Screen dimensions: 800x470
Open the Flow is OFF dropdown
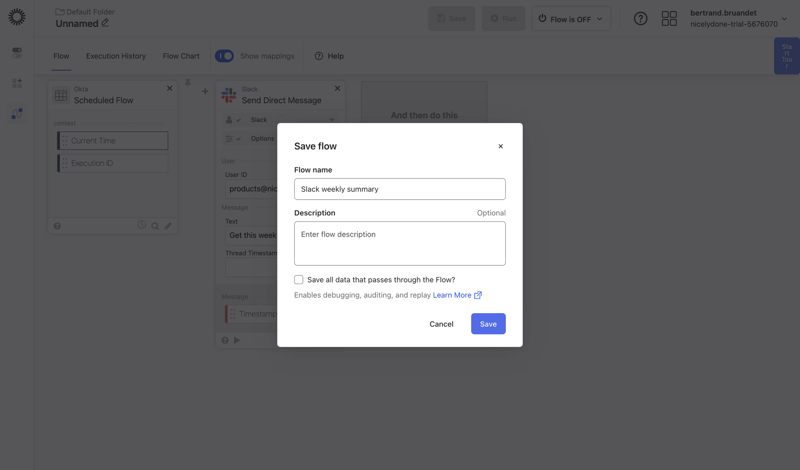pyautogui.click(x=571, y=19)
